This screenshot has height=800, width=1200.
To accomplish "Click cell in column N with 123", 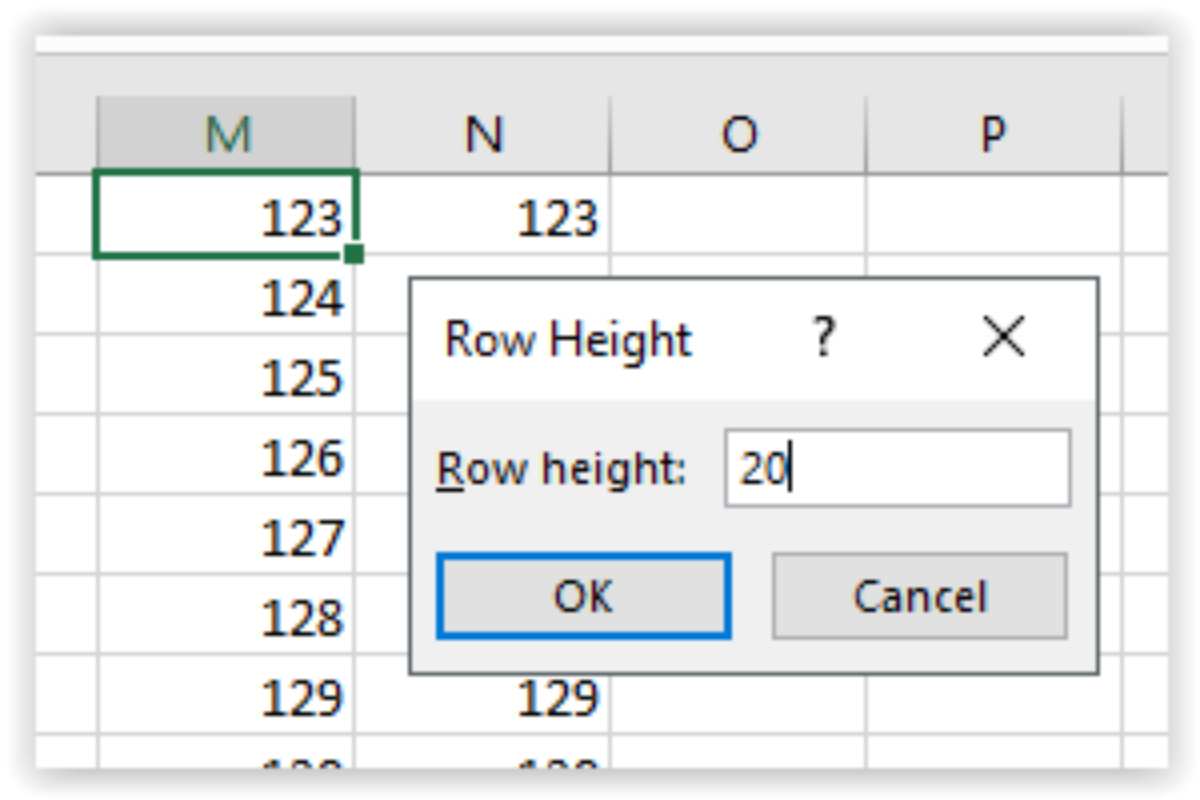I will pyautogui.click(x=483, y=216).
